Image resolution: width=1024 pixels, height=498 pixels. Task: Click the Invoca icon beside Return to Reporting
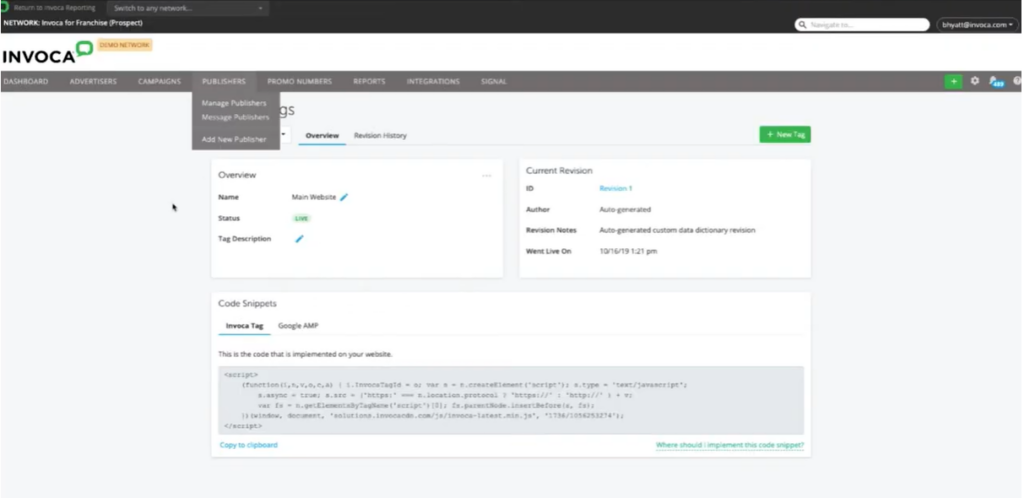click(5, 8)
